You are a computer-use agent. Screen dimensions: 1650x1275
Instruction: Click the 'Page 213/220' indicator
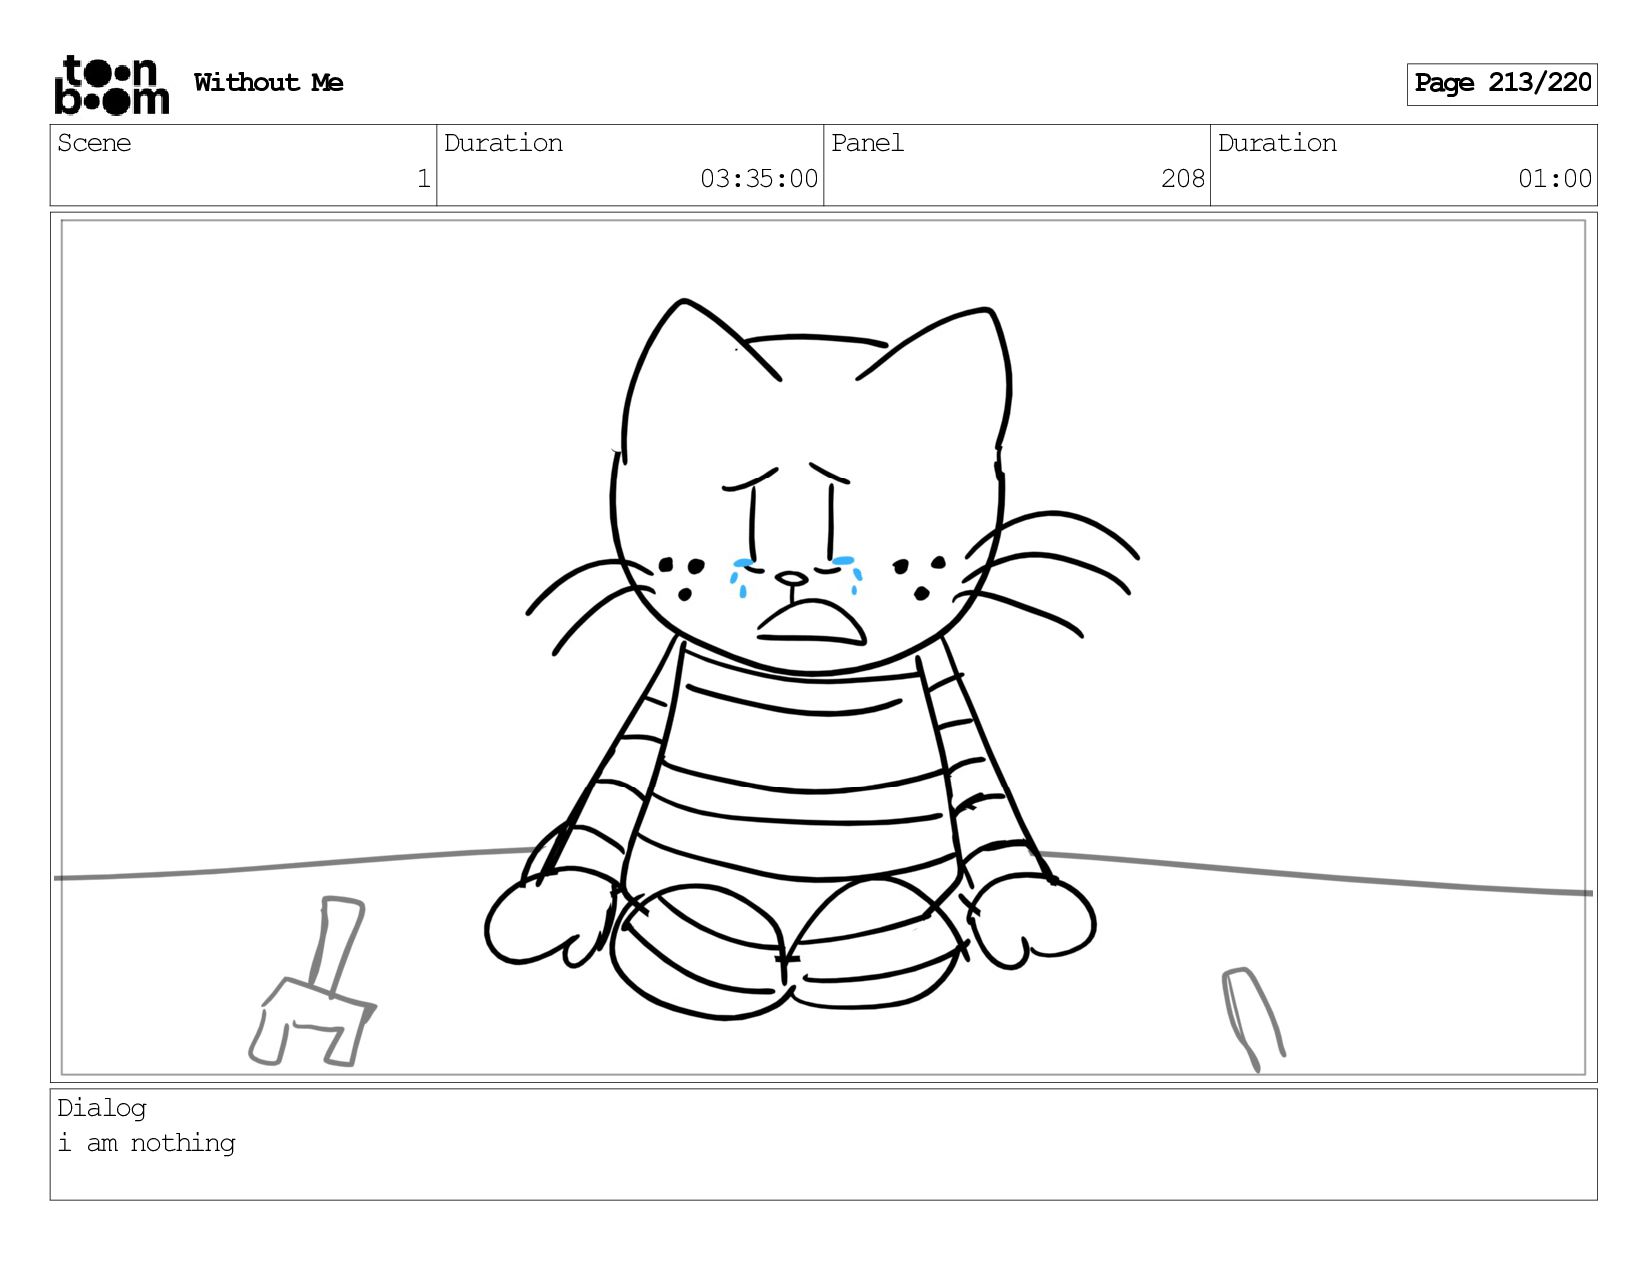[x=1502, y=84]
